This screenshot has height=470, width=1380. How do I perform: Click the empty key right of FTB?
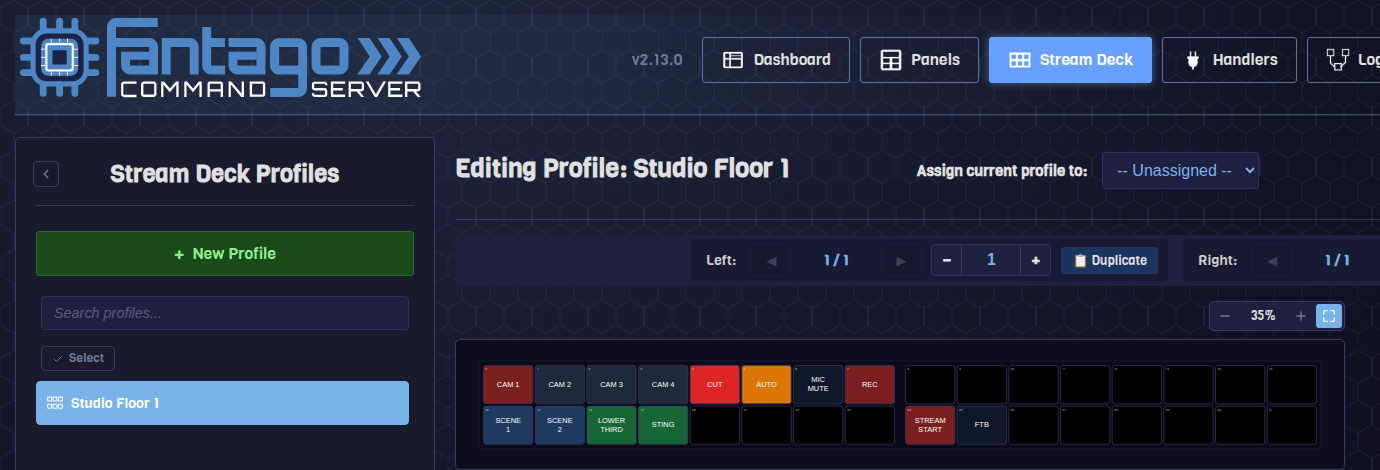point(1033,425)
